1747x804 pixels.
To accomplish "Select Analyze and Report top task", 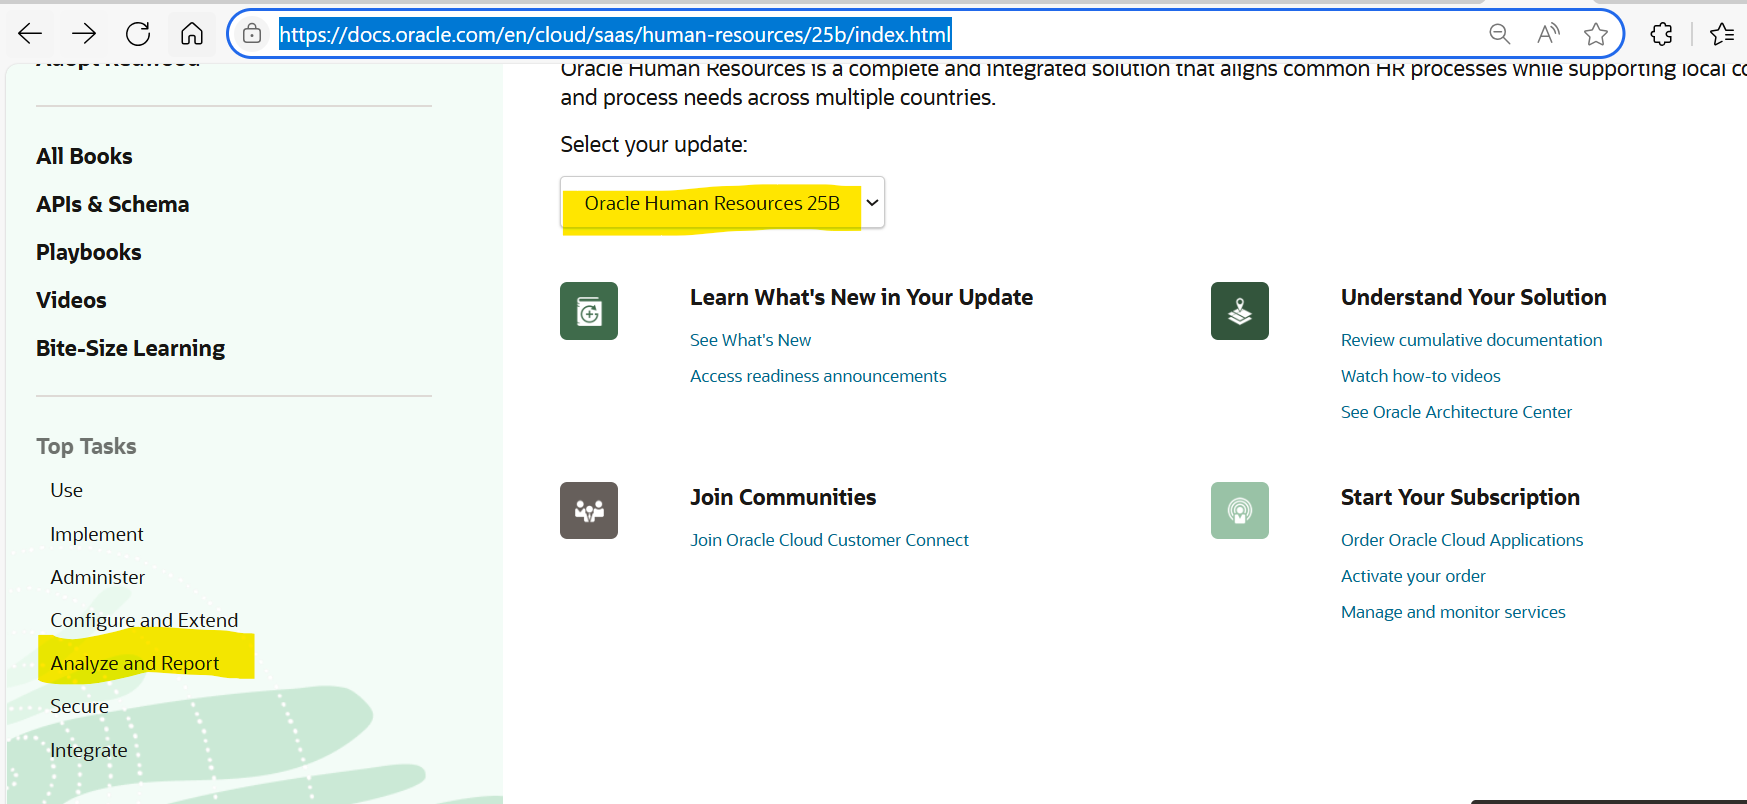I will click(x=135, y=663).
